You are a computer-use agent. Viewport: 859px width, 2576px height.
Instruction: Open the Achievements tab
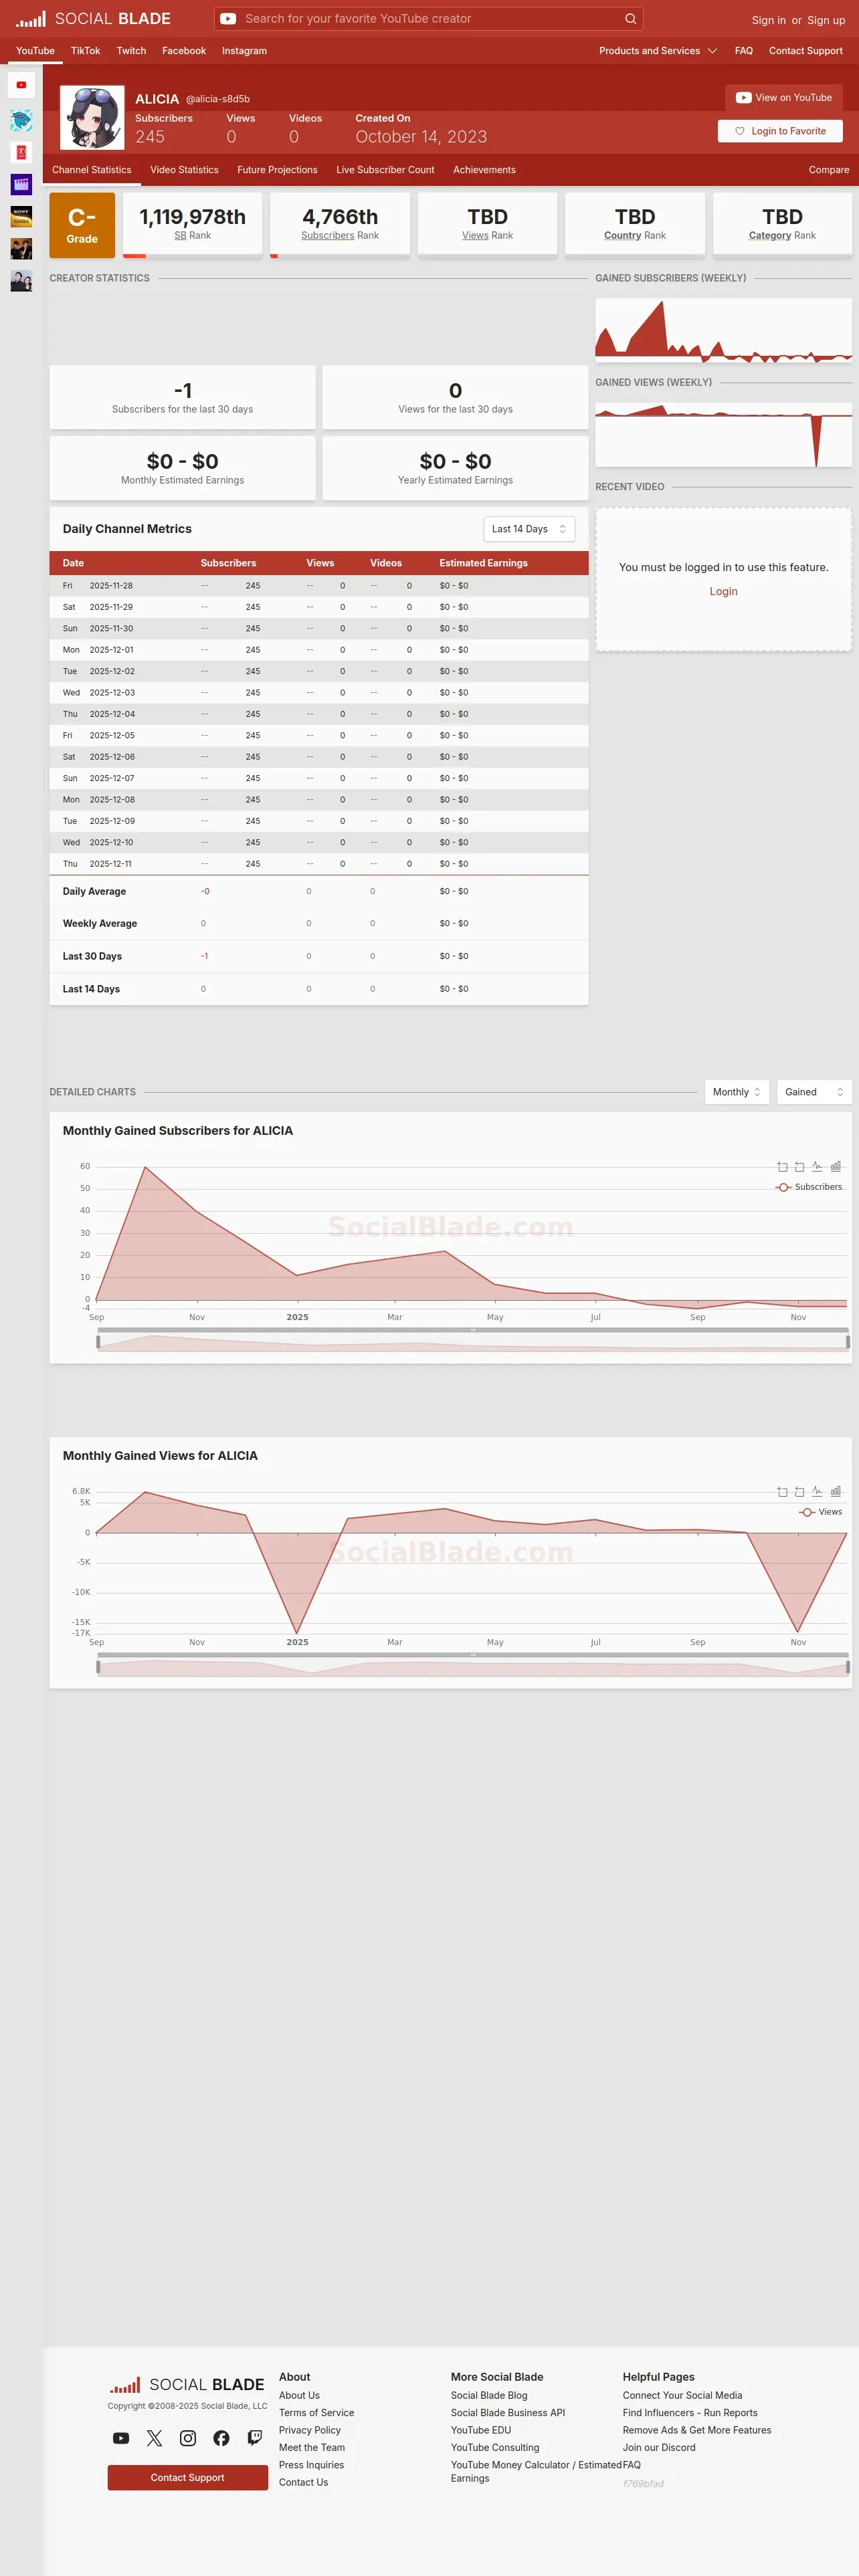484,170
